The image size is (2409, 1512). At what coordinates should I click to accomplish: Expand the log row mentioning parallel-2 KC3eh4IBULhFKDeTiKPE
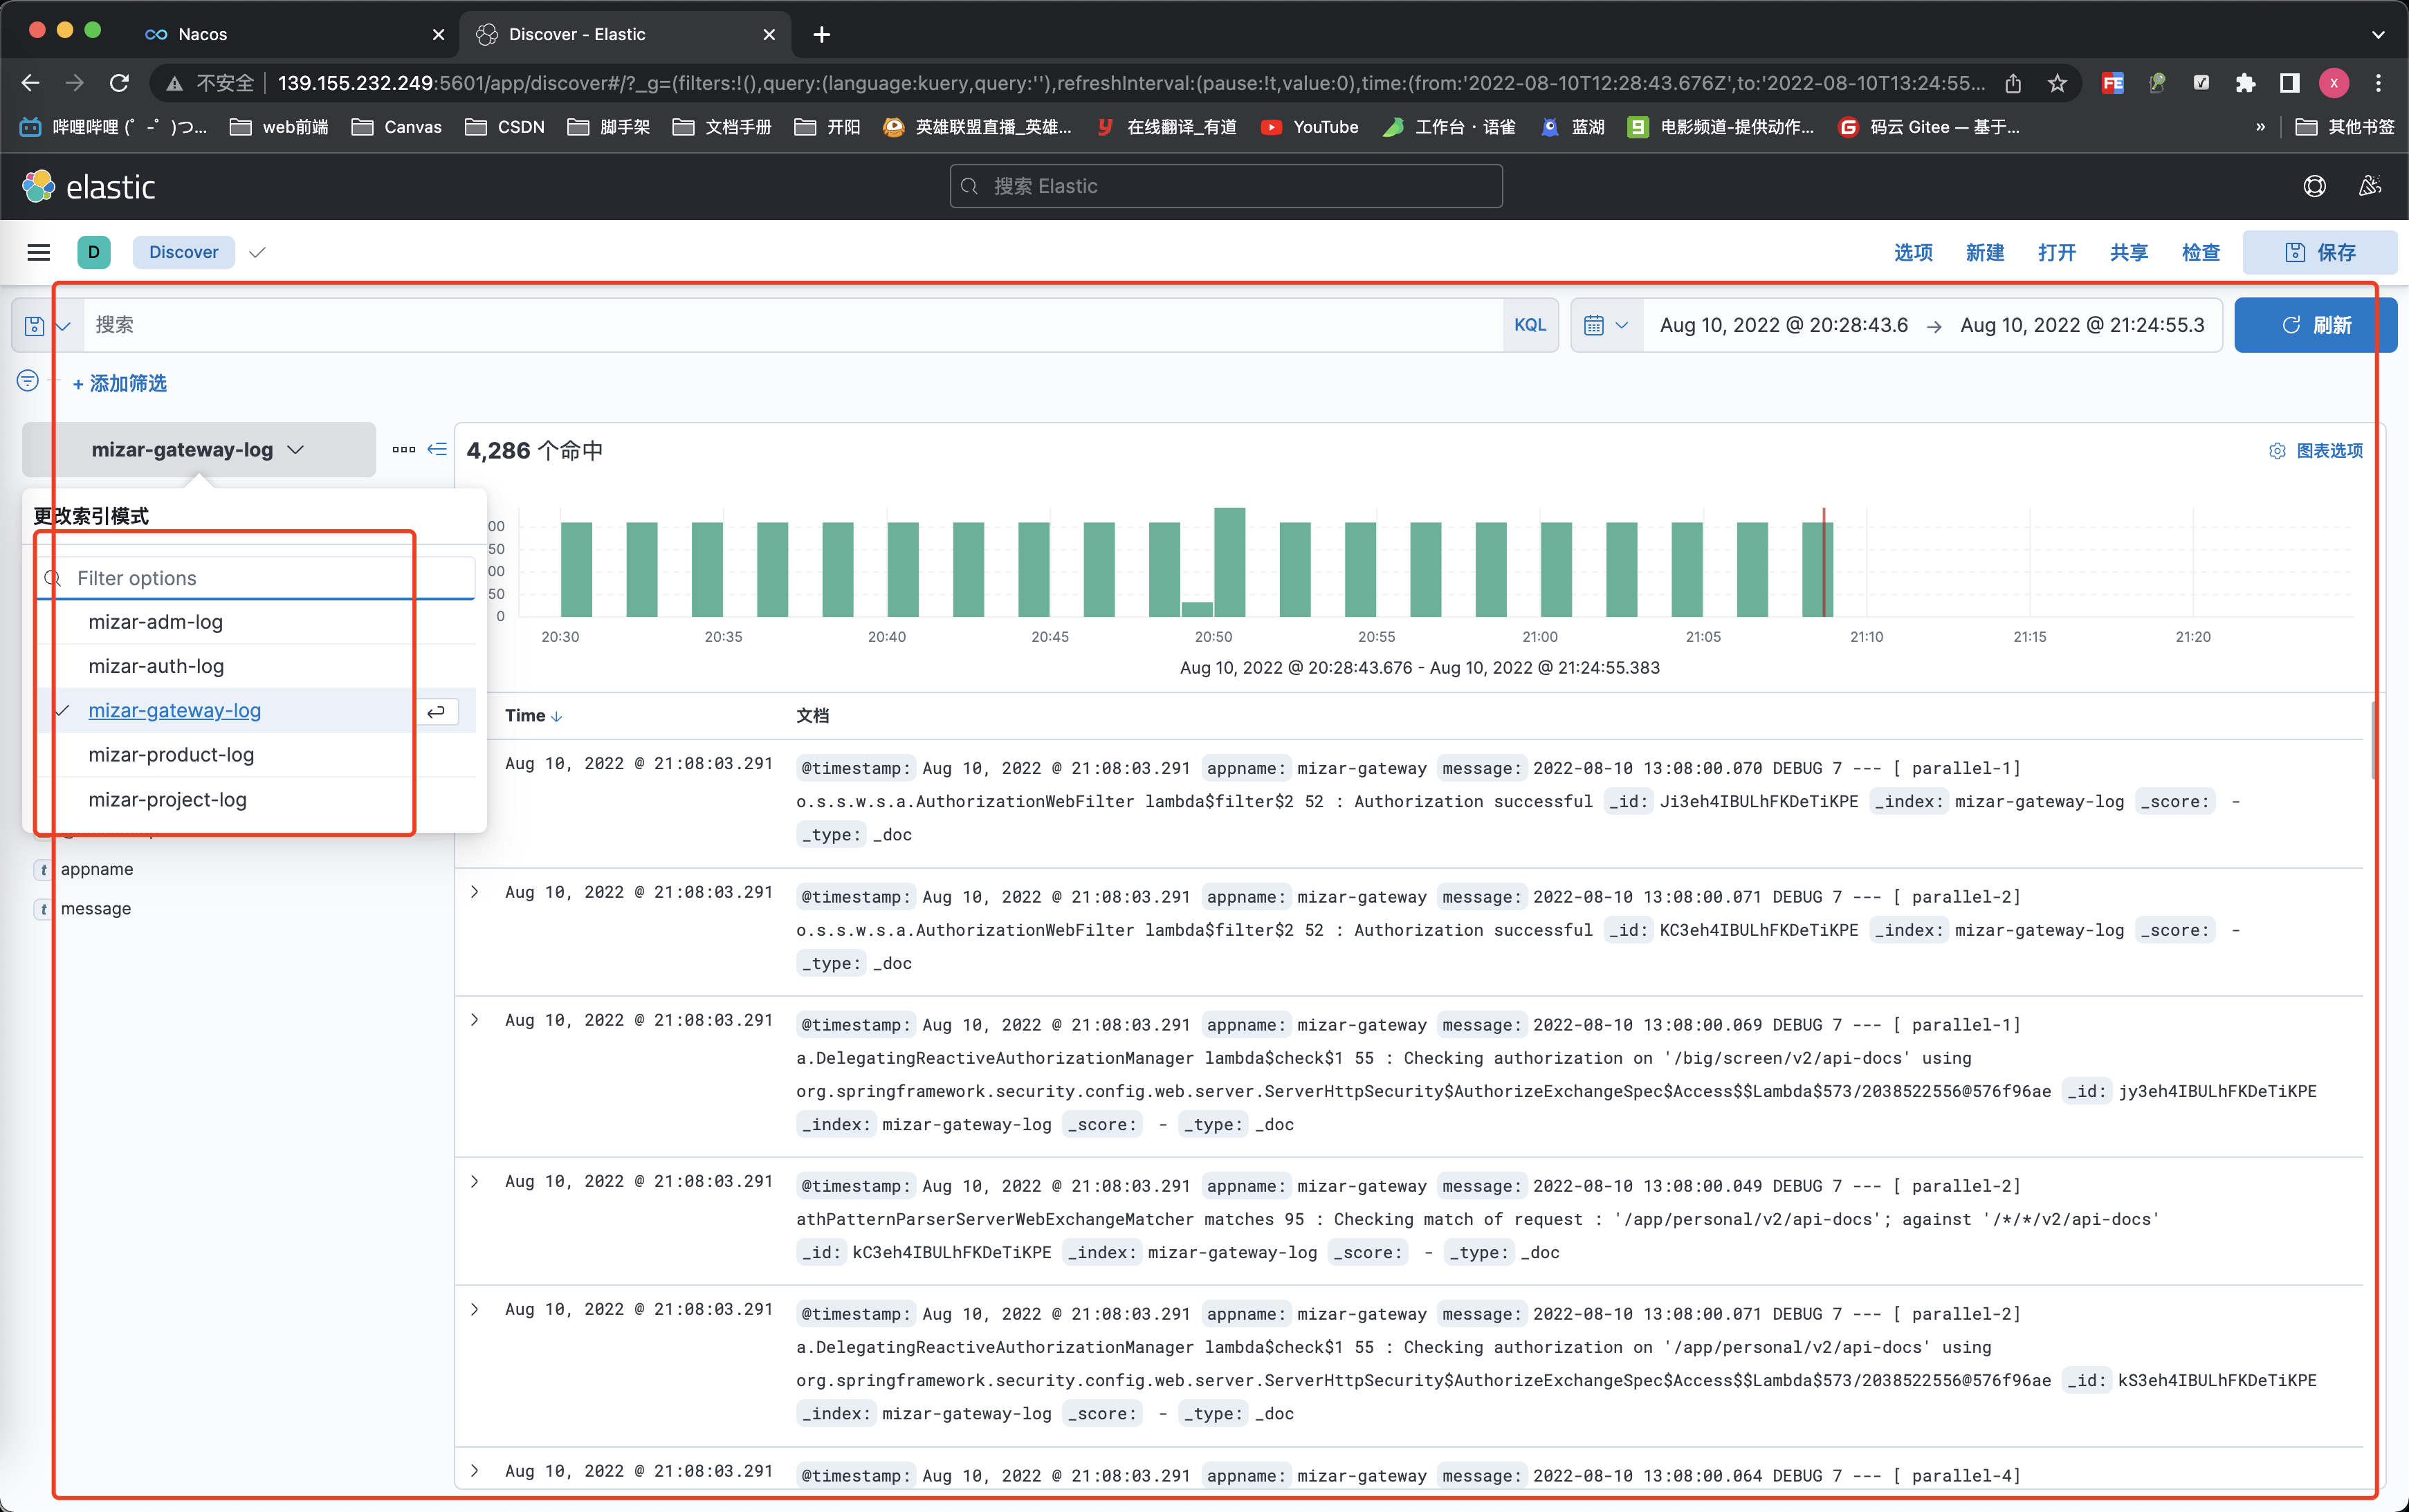[474, 891]
